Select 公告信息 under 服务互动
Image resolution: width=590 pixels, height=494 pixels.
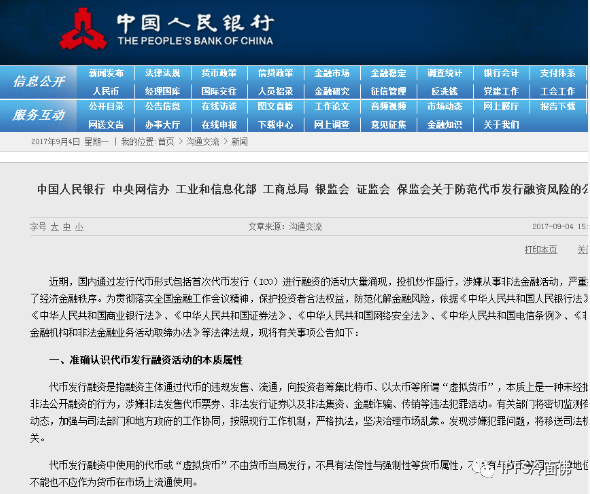click(x=163, y=106)
